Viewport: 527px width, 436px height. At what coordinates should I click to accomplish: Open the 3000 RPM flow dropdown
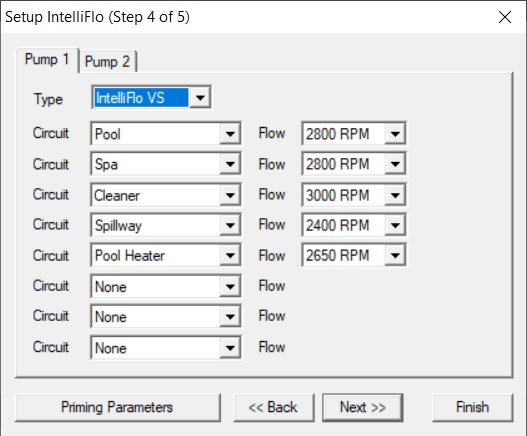tap(395, 195)
